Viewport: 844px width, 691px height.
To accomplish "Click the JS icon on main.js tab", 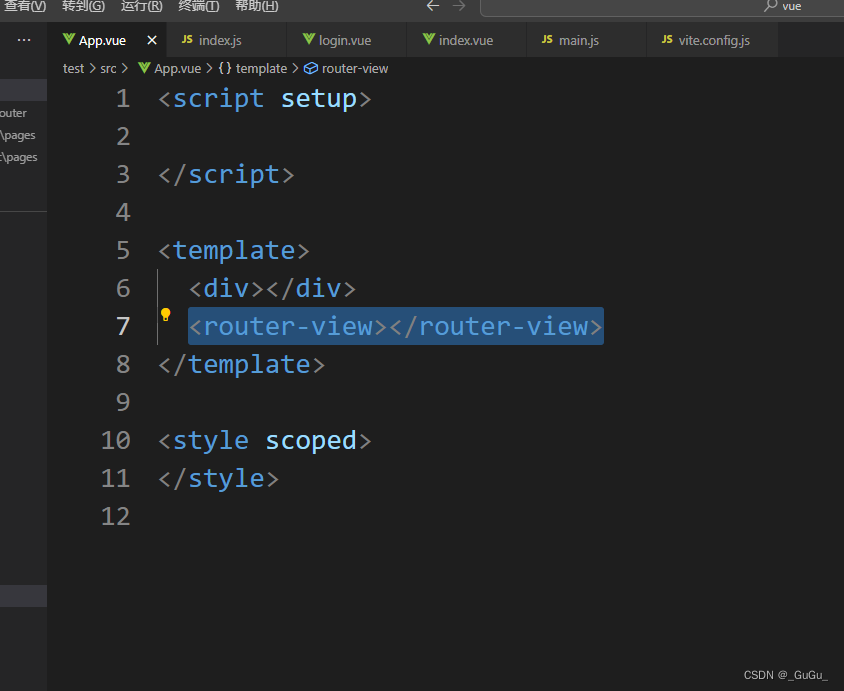I will 547,39.
